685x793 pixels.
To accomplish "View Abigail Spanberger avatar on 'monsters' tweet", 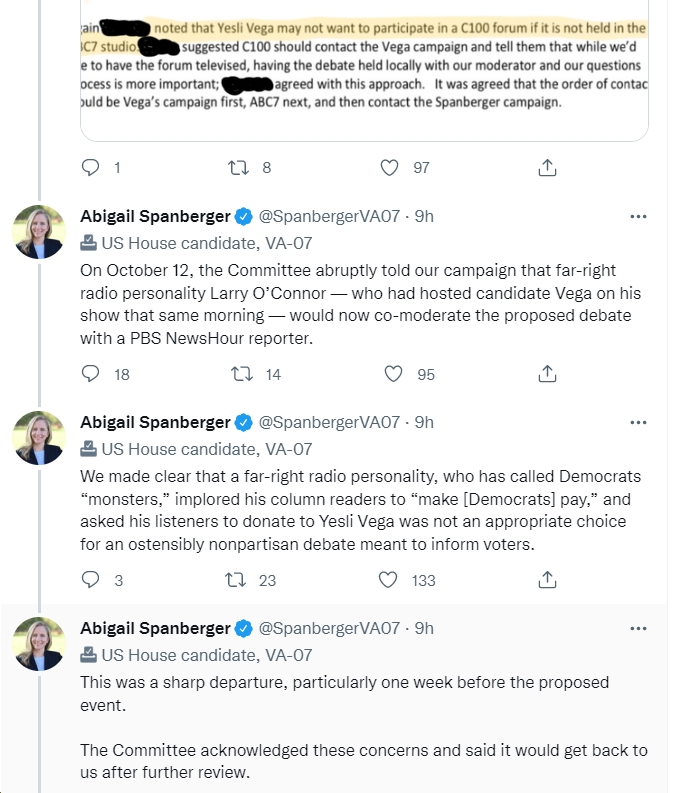I will (x=39, y=438).
